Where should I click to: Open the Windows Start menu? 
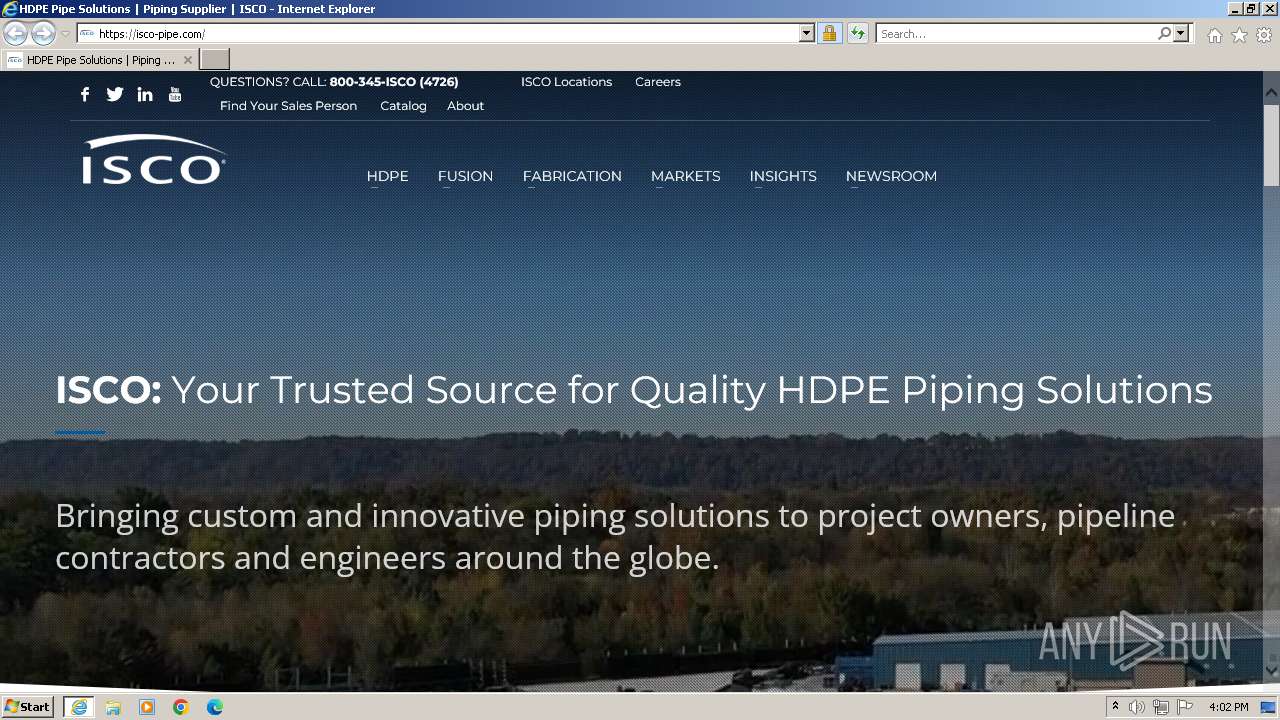[x=27, y=707]
